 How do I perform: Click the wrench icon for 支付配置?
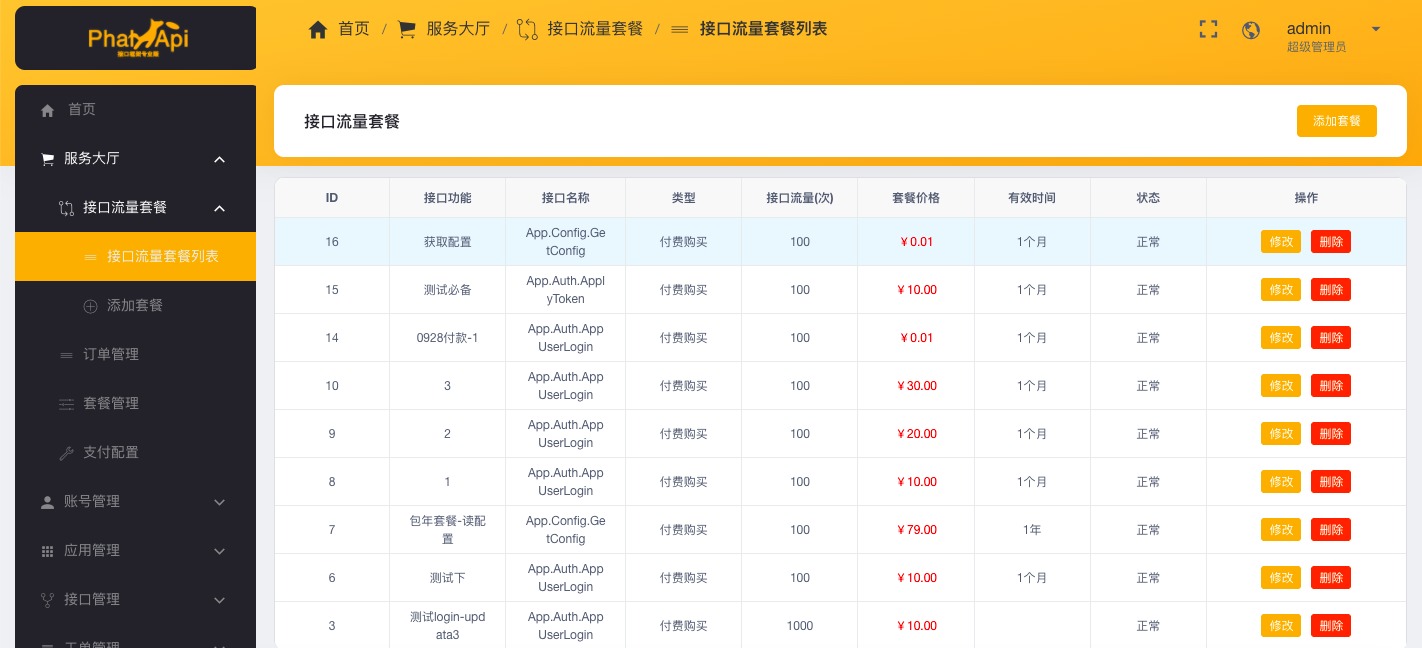click(x=67, y=453)
